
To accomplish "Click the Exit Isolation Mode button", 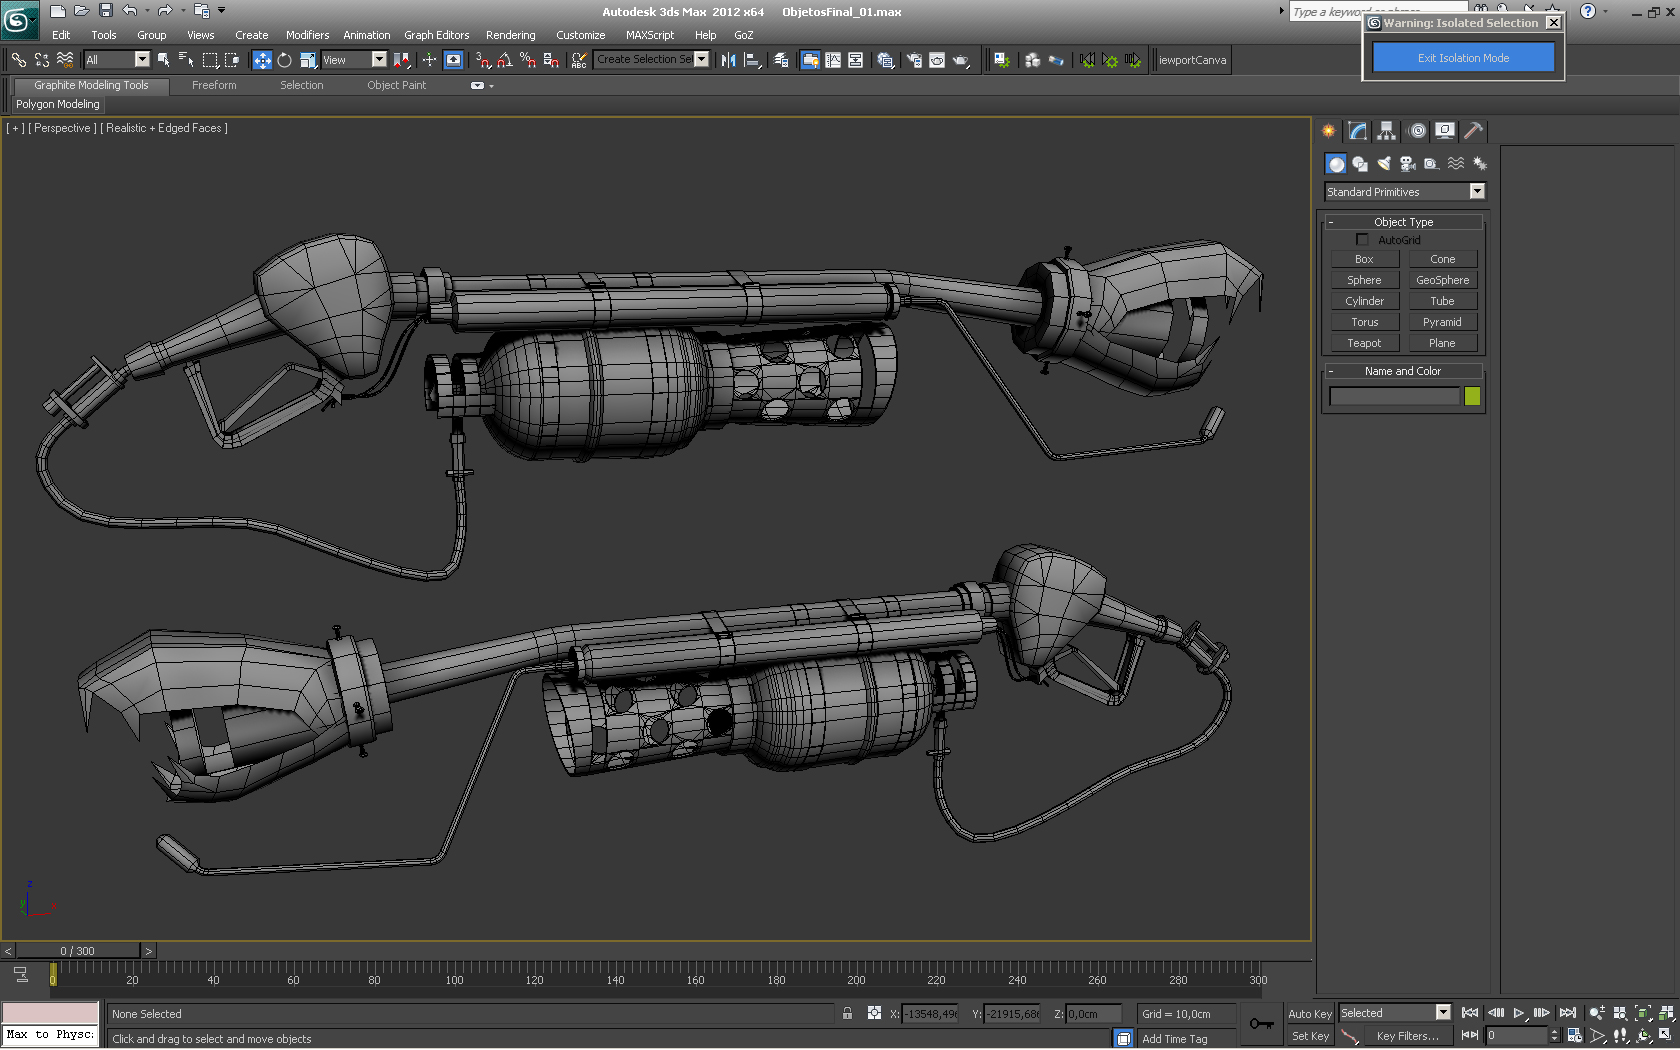I will point(1463,58).
